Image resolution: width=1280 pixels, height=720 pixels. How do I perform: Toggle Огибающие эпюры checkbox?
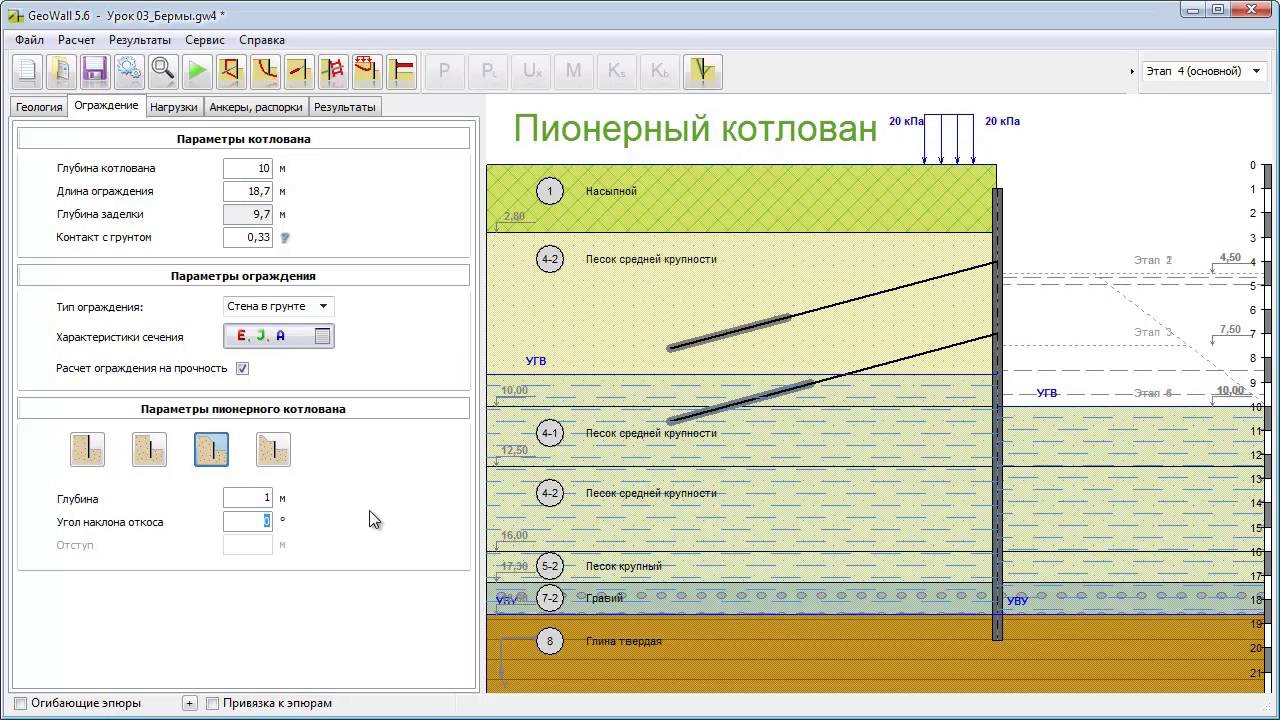coord(20,703)
